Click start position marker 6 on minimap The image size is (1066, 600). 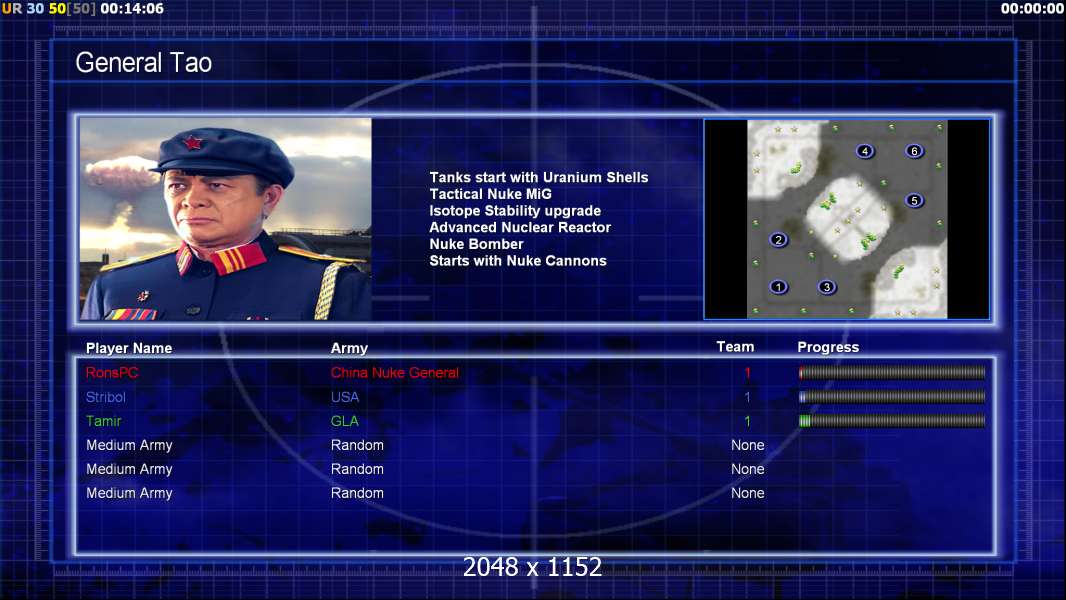tap(914, 151)
